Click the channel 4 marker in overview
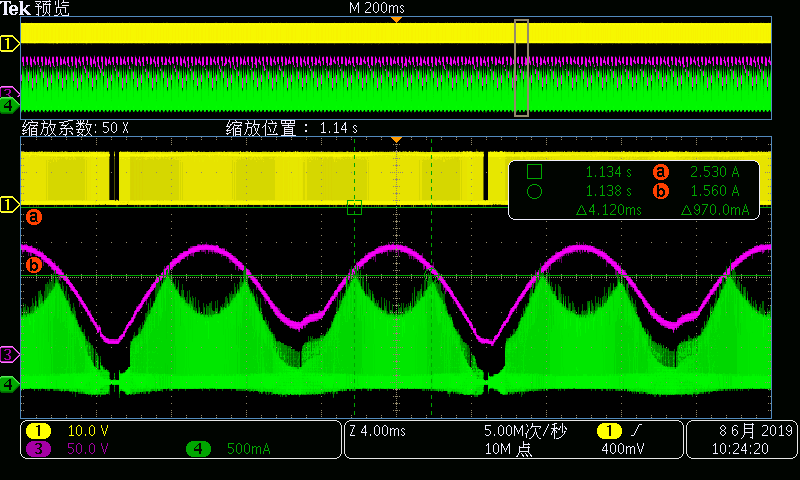 click(9, 106)
